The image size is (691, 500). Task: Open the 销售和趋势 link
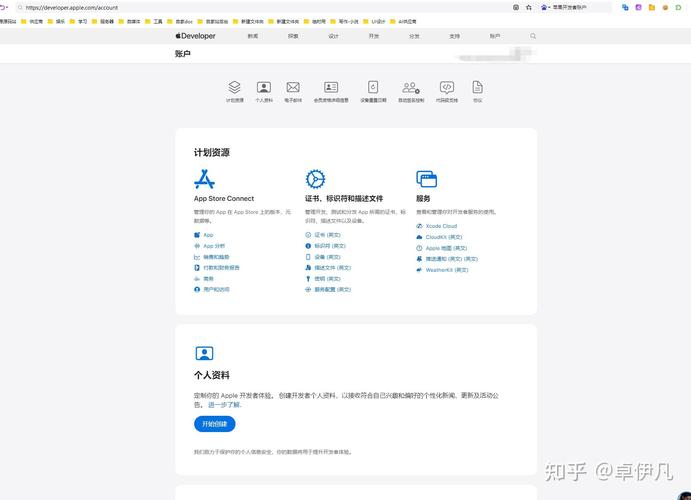click(216, 257)
